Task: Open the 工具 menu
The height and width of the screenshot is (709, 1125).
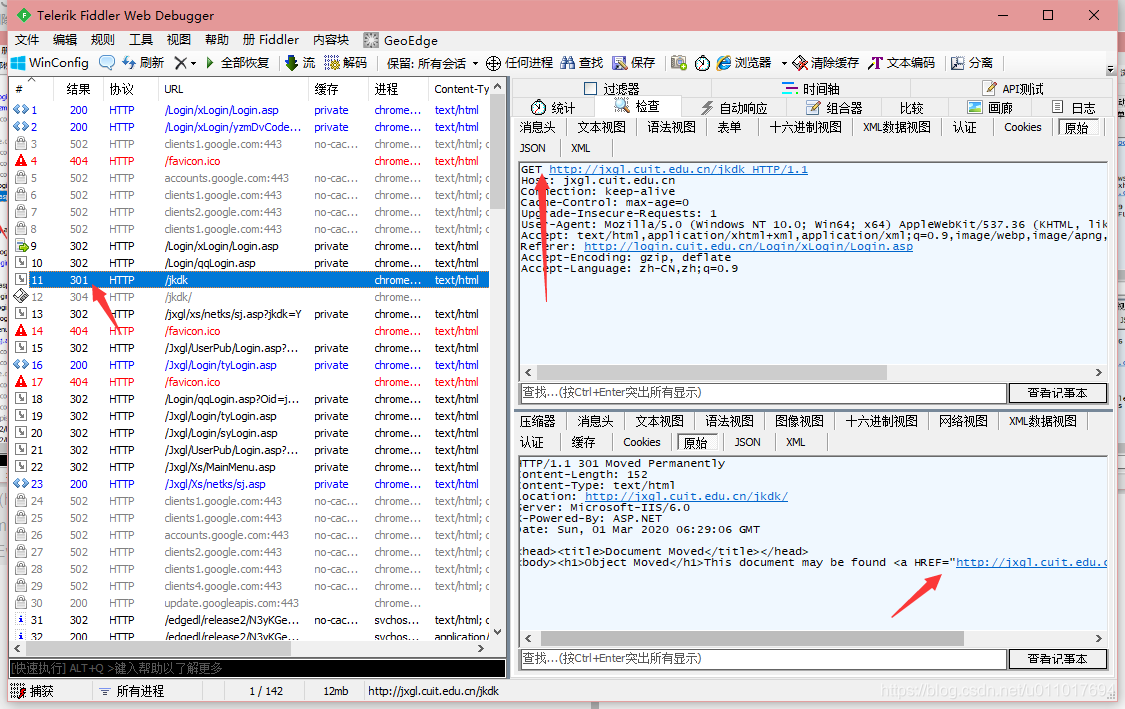Action: pos(141,40)
